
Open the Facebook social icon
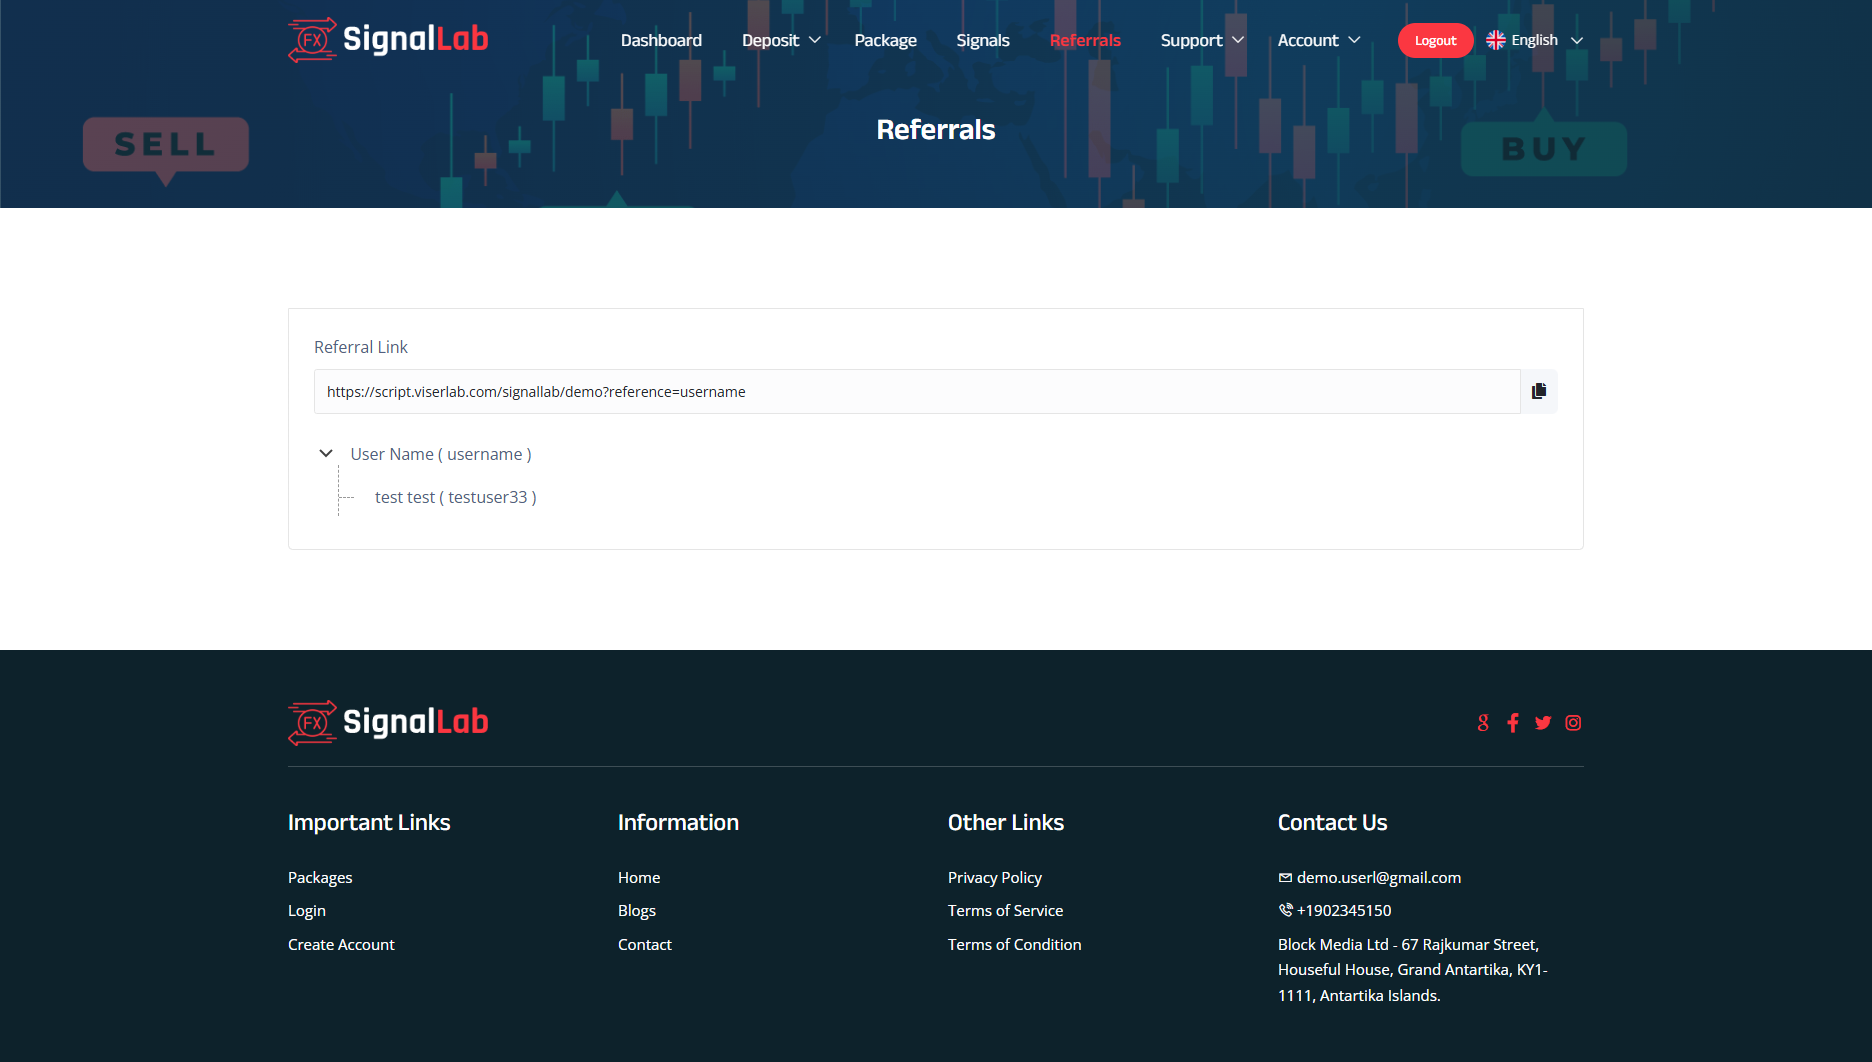[x=1513, y=722]
